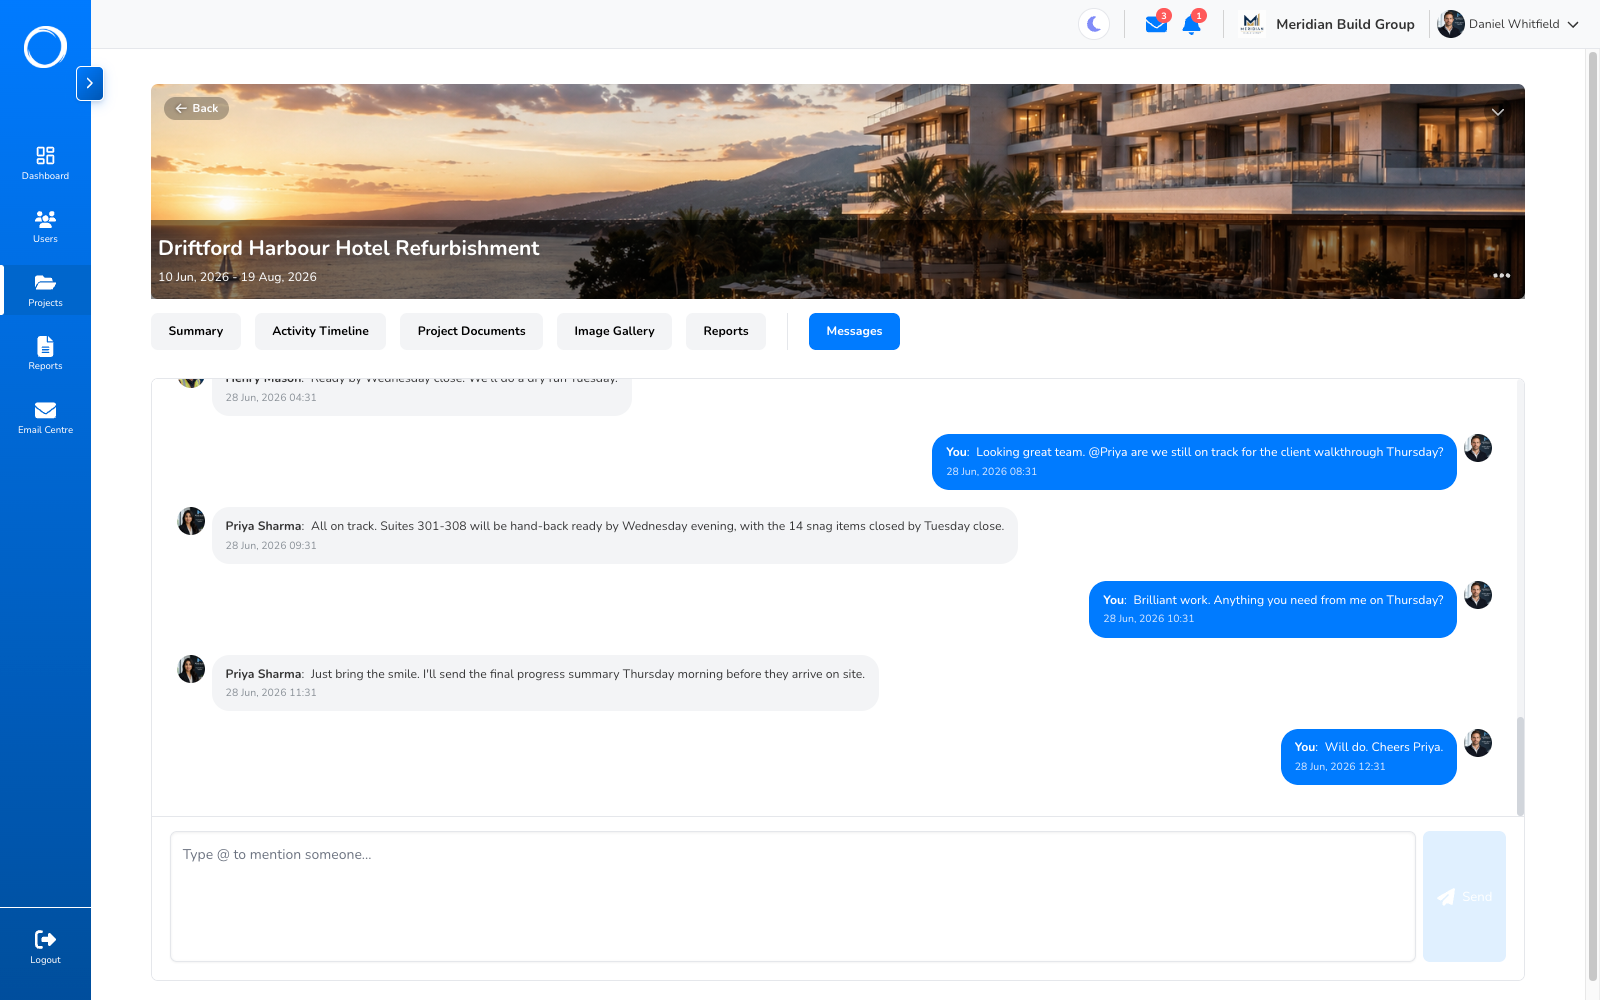Open the three-dot project options menu
The height and width of the screenshot is (1000, 1600).
click(x=1501, y=275)
